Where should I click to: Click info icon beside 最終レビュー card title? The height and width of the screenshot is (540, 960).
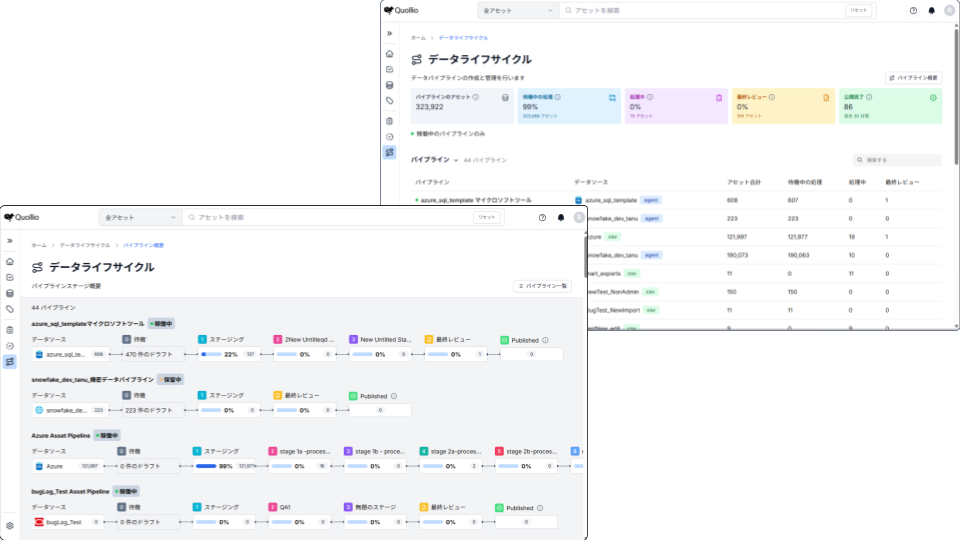(x=772, y=97)
